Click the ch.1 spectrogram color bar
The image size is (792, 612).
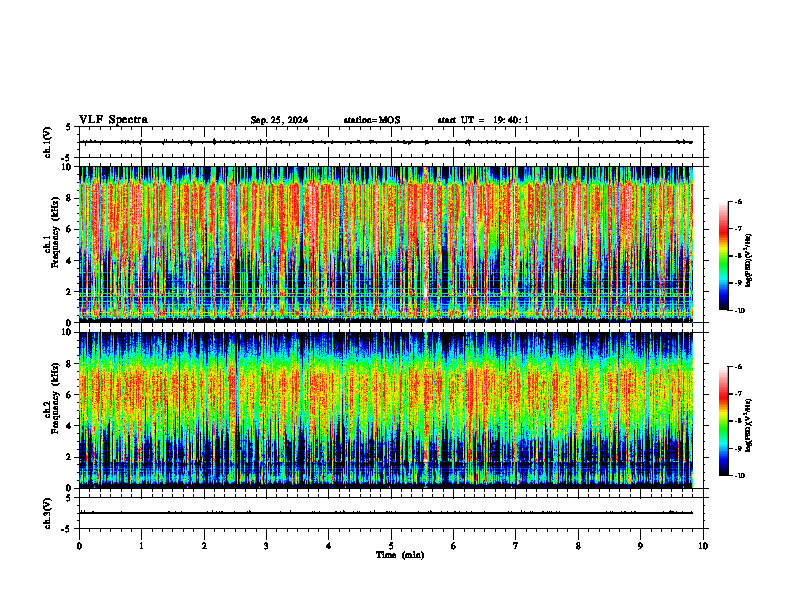pyautogui.click(x=723, y=256)
